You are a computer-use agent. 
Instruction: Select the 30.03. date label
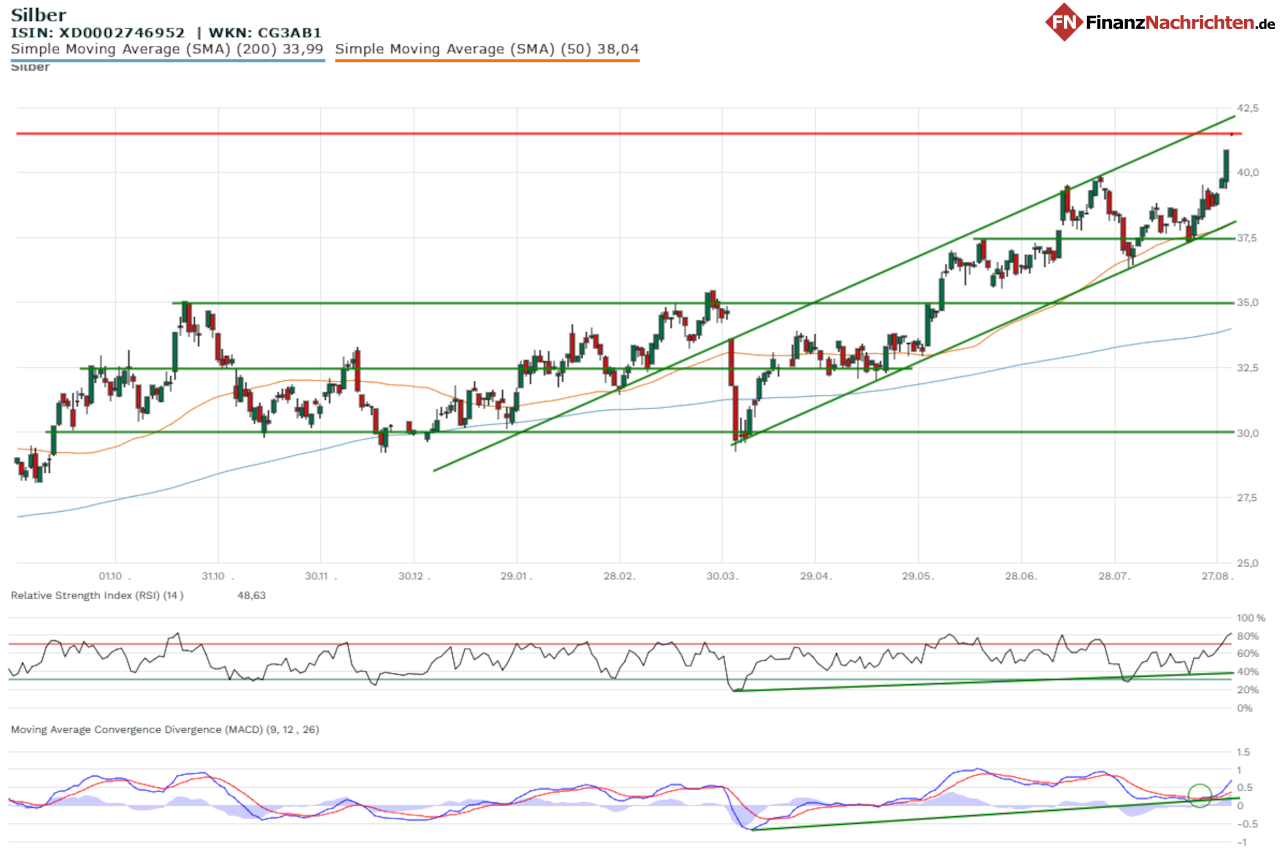point(722,576)
